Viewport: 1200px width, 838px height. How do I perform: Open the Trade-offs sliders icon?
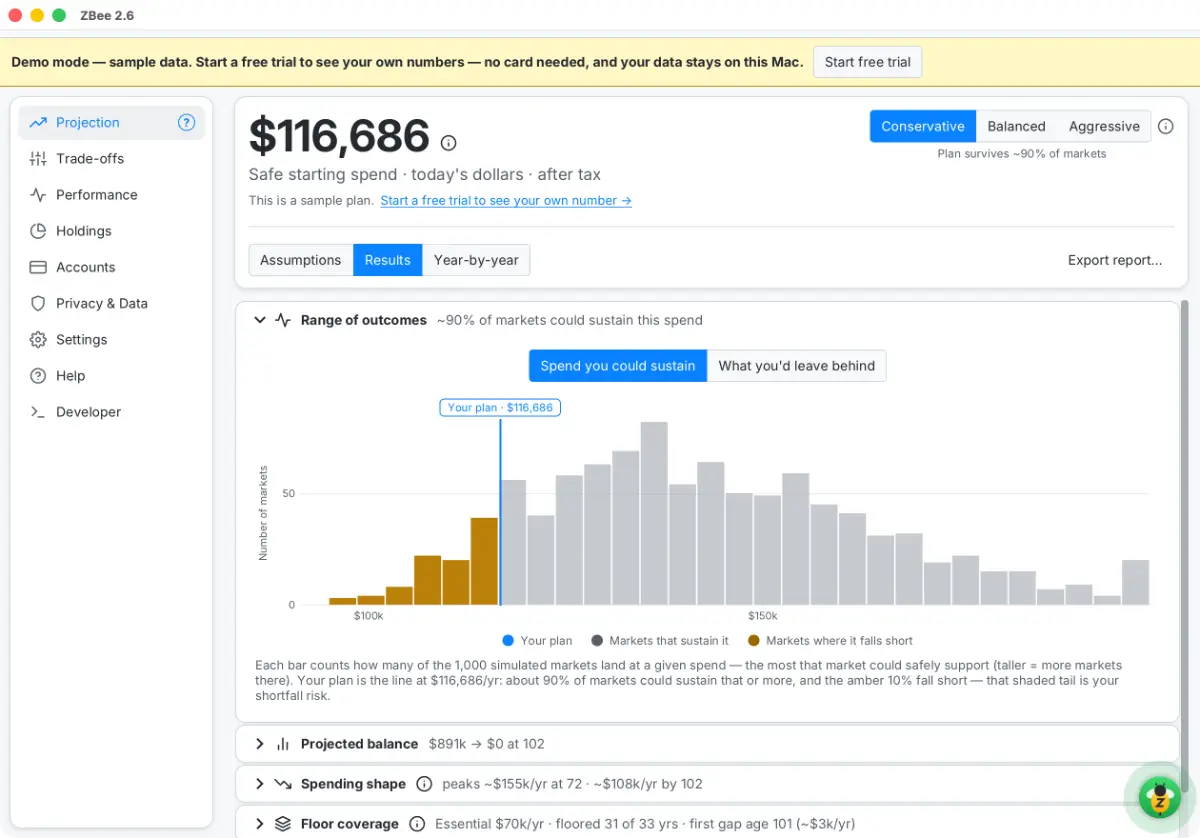(x=38, y=159)
